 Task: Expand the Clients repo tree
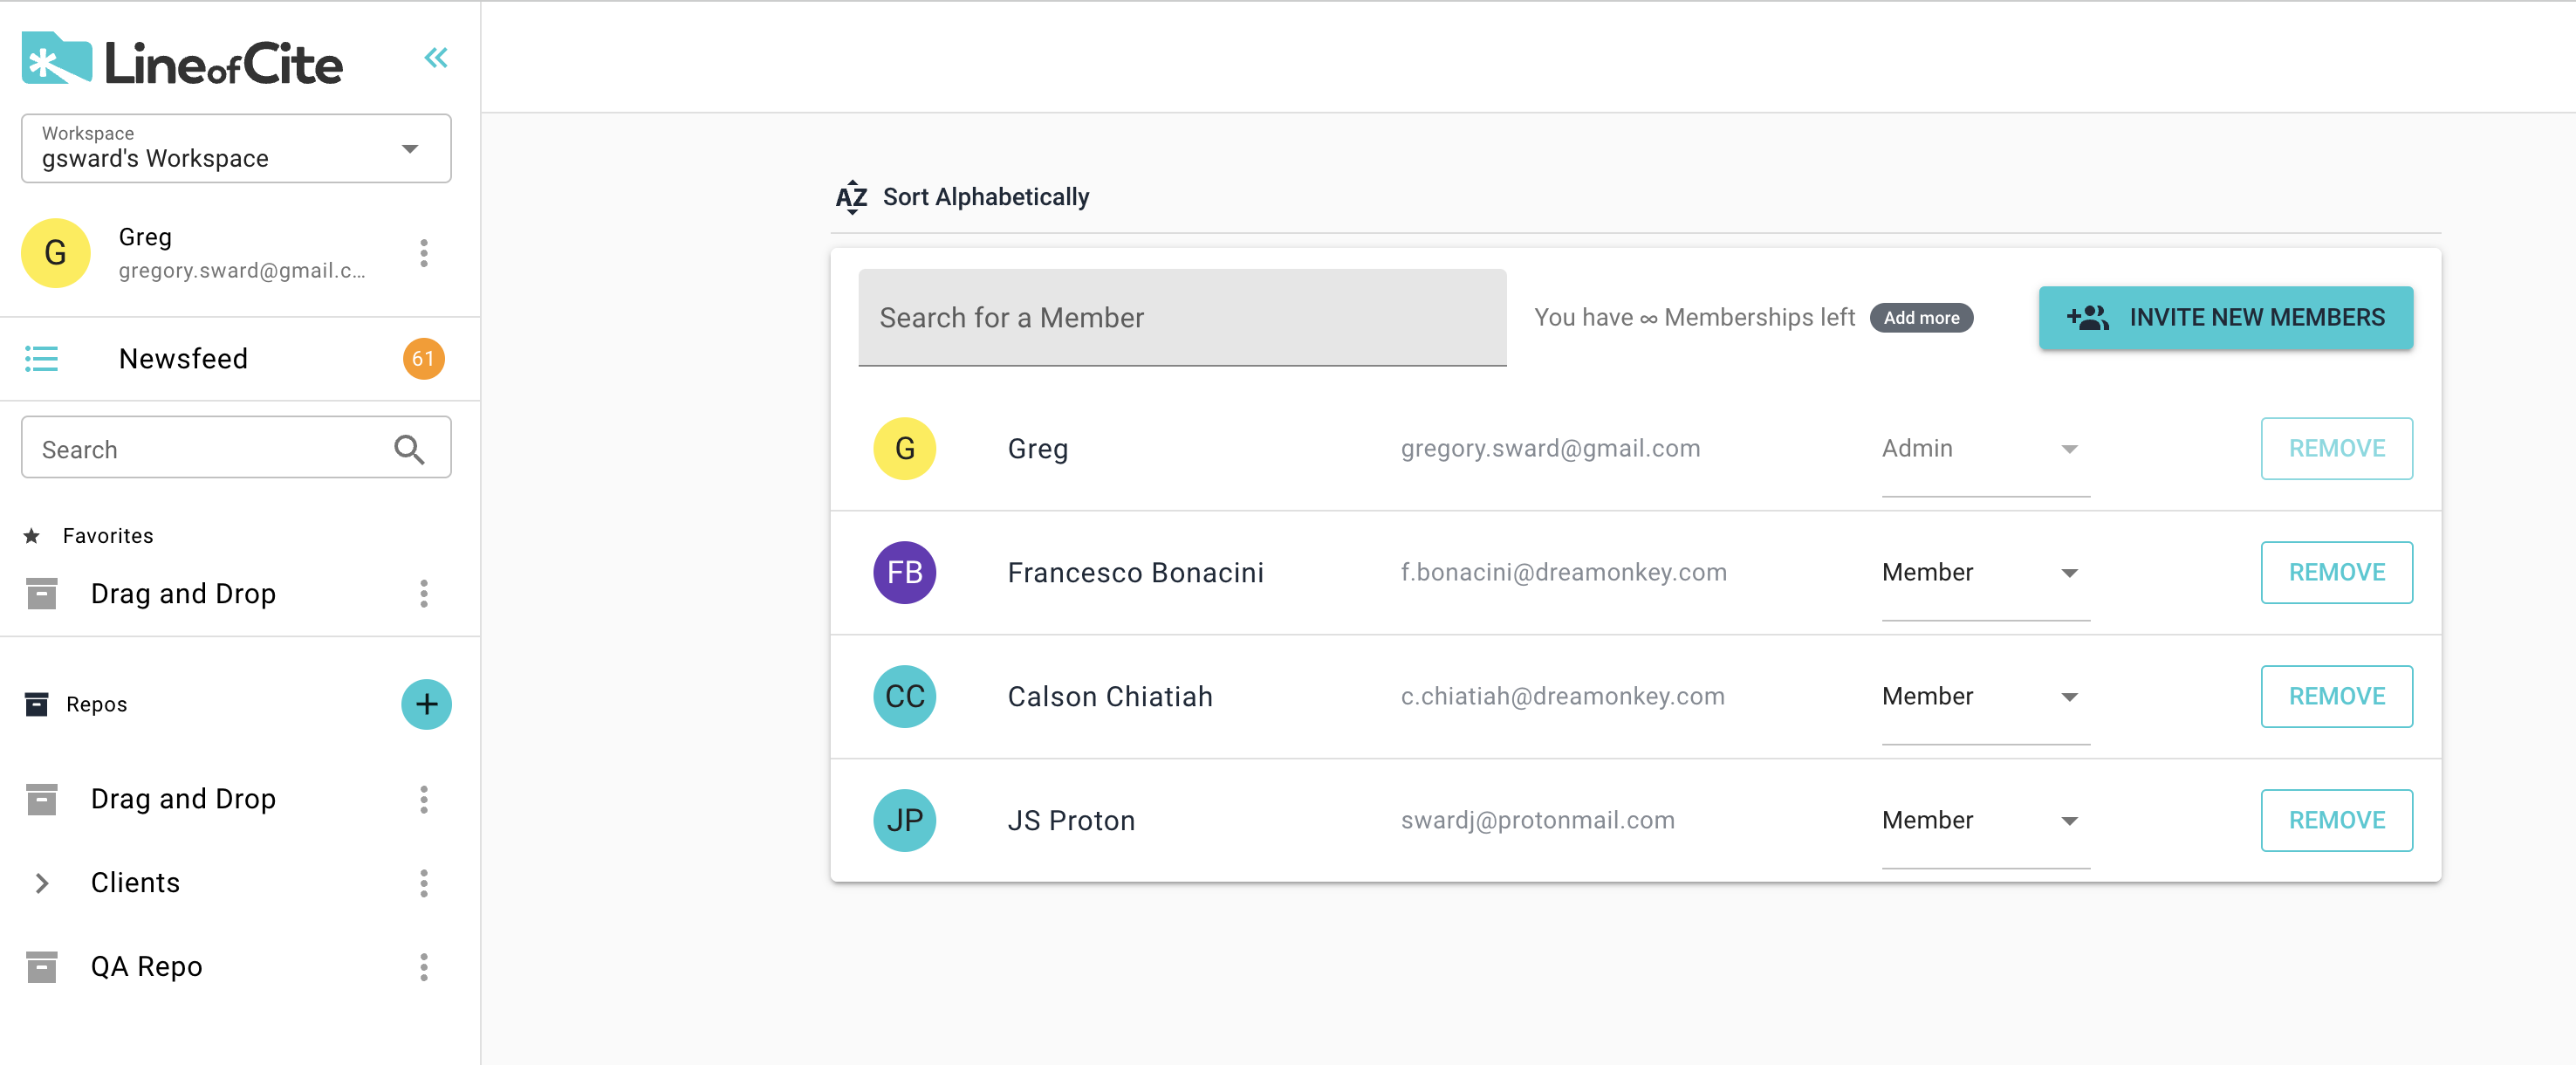[x=41, y=883]
